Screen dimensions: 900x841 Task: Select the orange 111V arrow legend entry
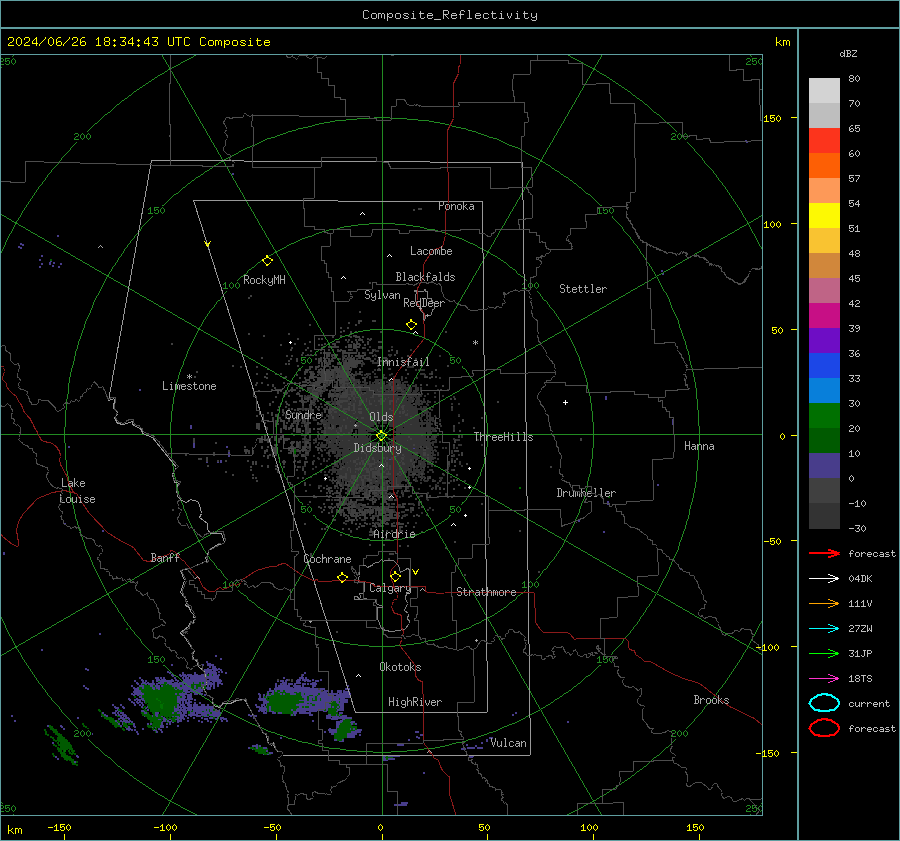click(x=824, y=603)
